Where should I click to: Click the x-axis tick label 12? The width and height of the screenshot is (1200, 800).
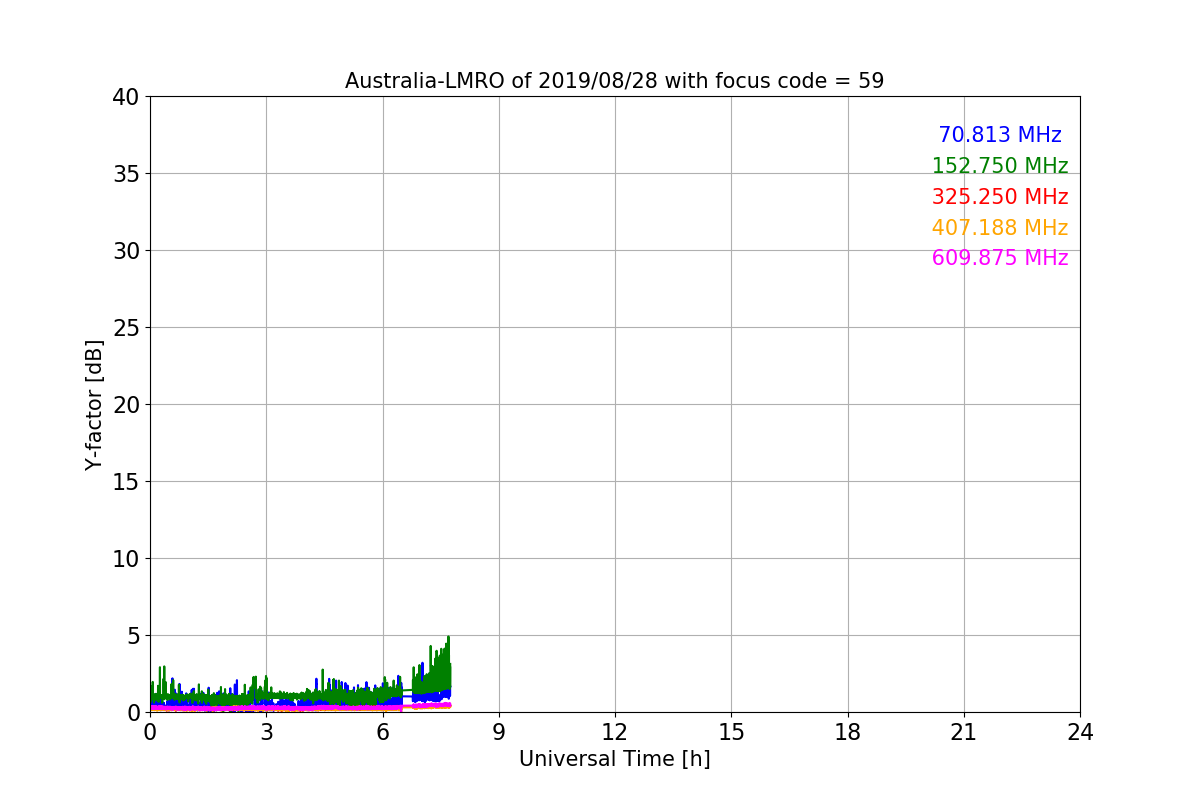pos(614,732)
